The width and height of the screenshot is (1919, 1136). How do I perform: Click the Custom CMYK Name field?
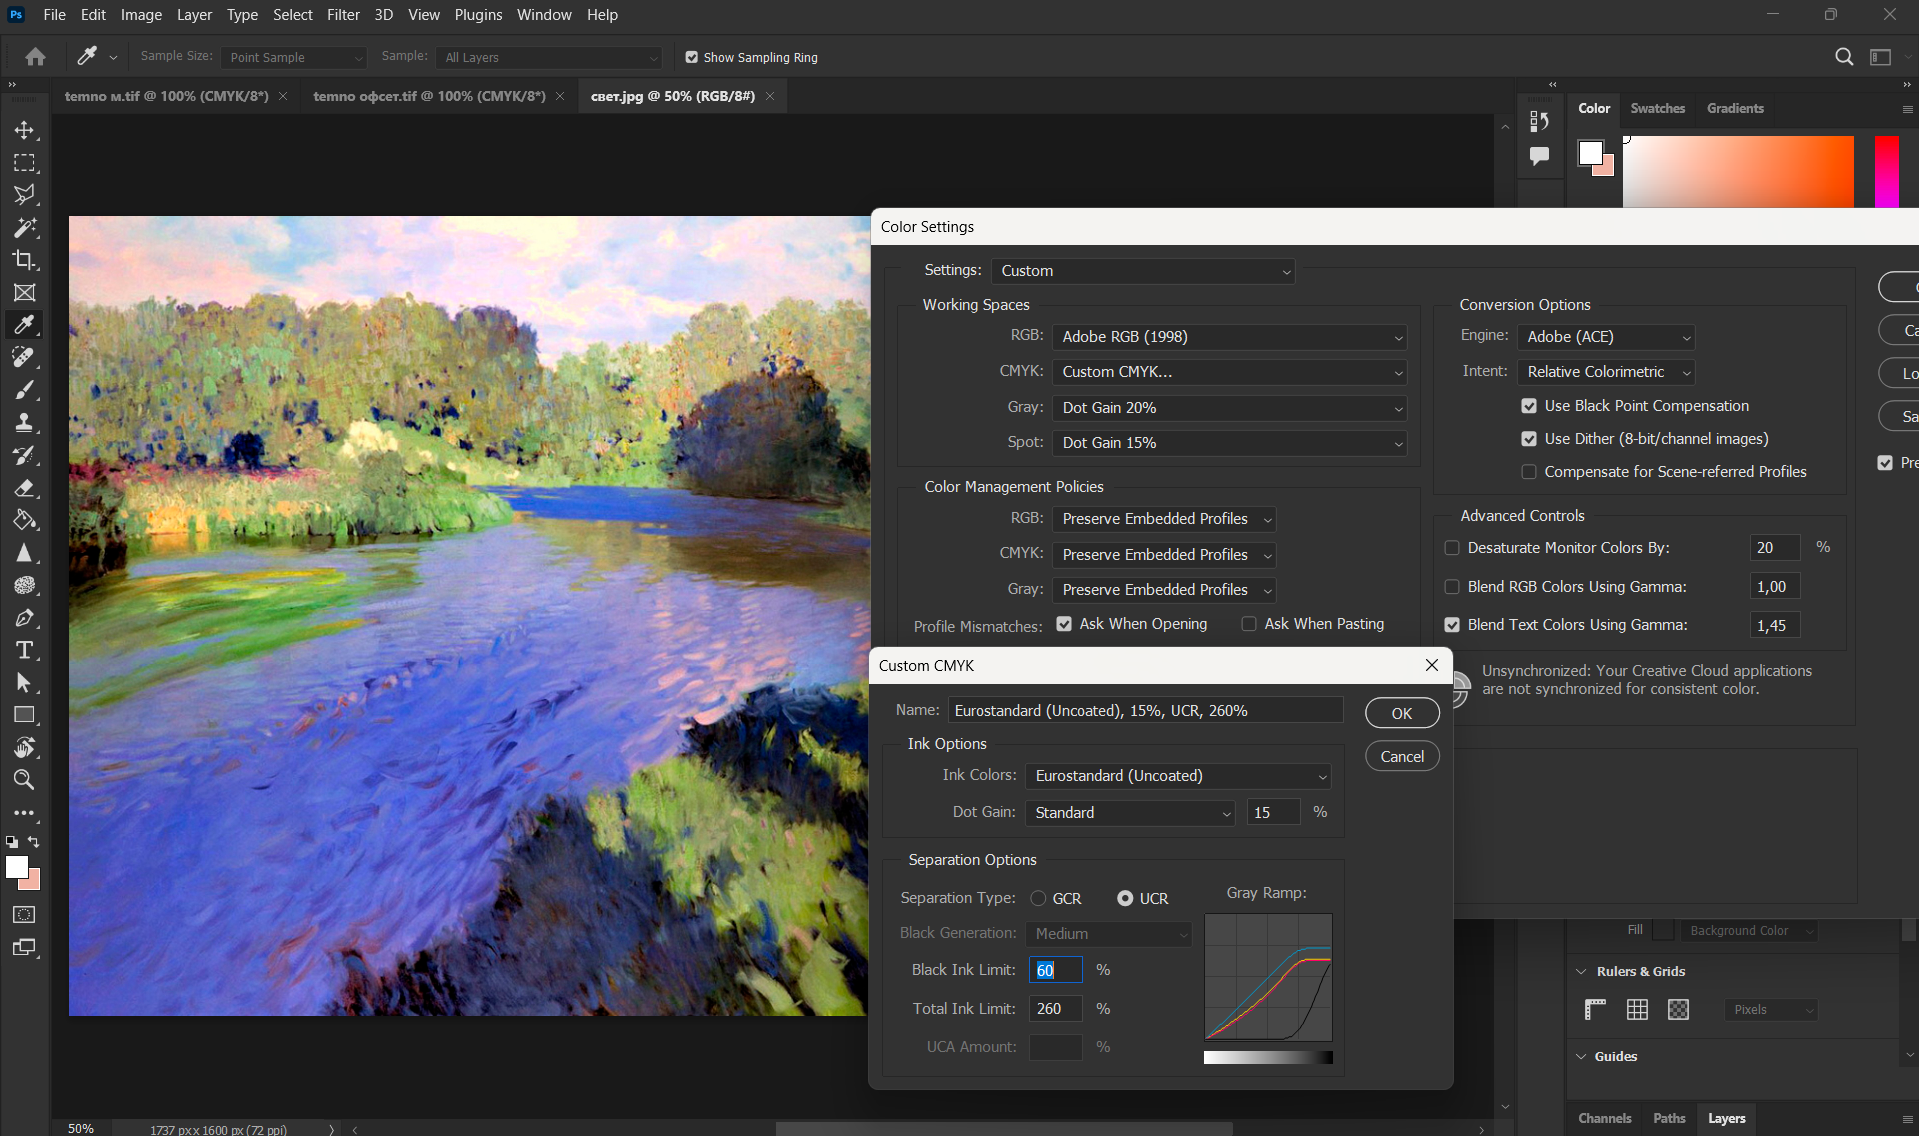coord(1145,711)
